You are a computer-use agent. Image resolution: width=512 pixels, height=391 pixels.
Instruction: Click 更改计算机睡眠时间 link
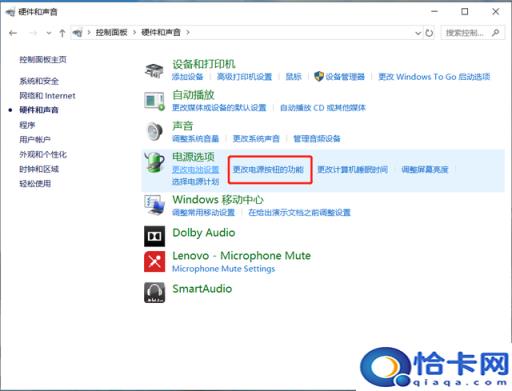(x=353, y=170)
